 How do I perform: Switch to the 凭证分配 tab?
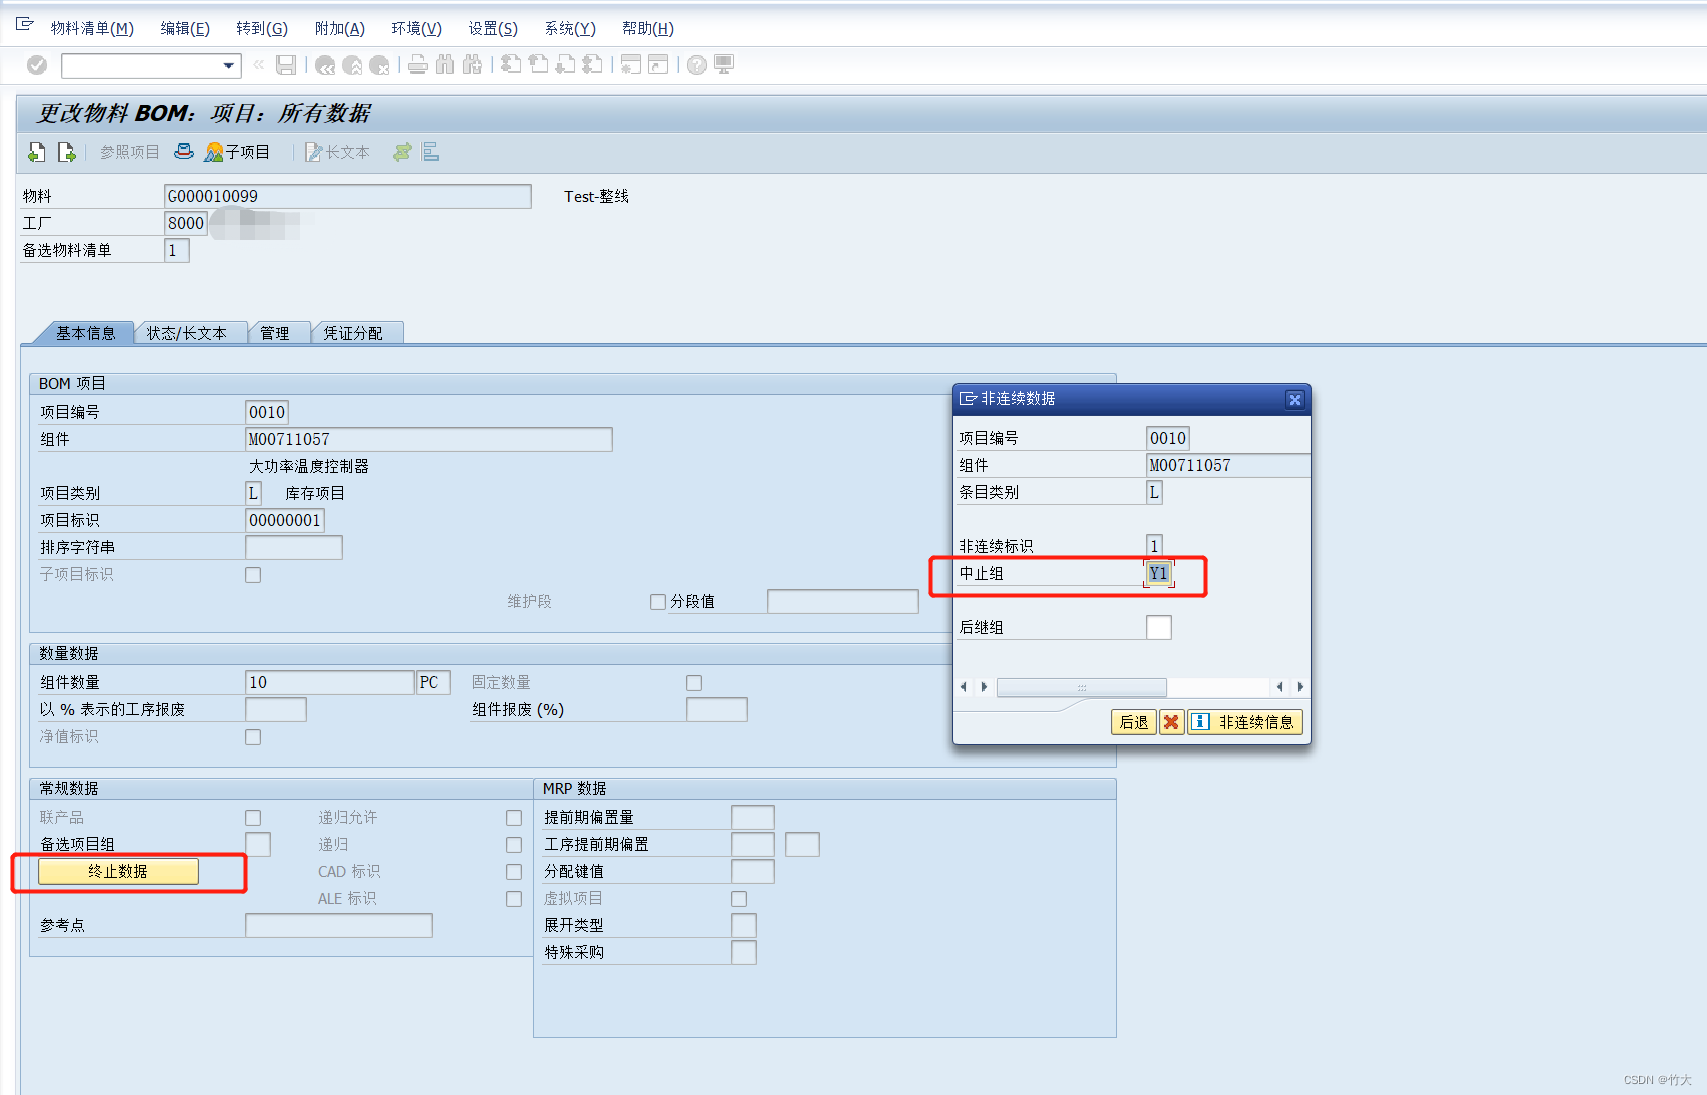tap(353, 333)
